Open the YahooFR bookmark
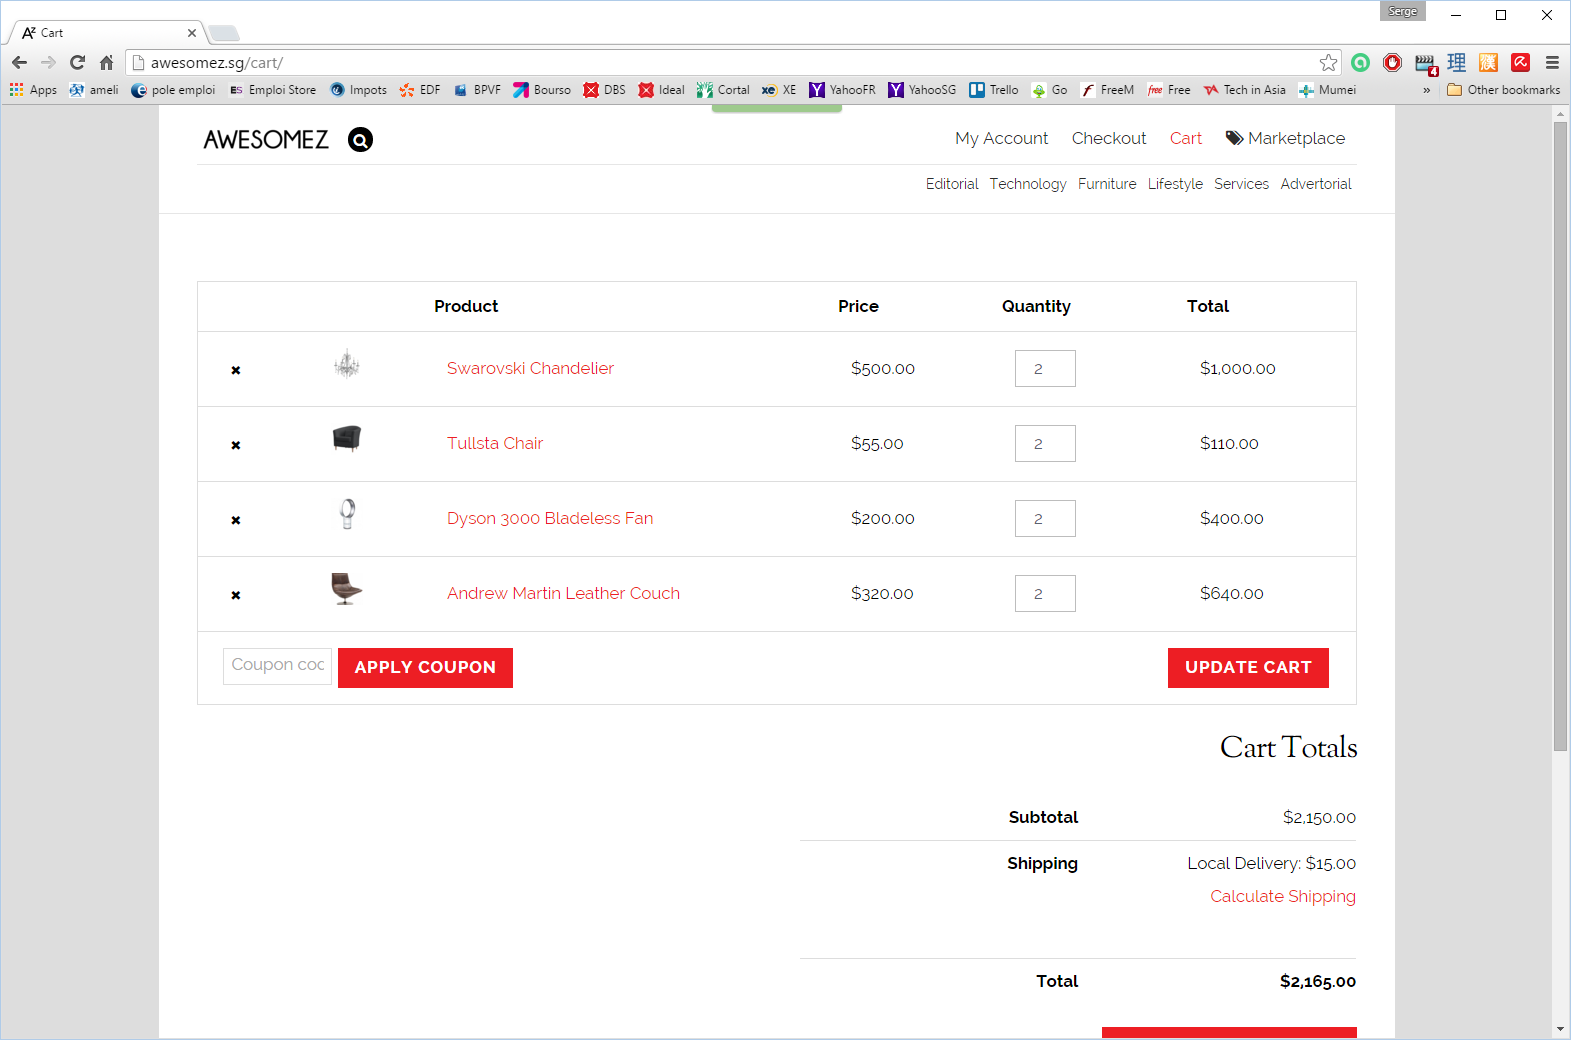The image size is (1571, 1040). pos(842,90)
